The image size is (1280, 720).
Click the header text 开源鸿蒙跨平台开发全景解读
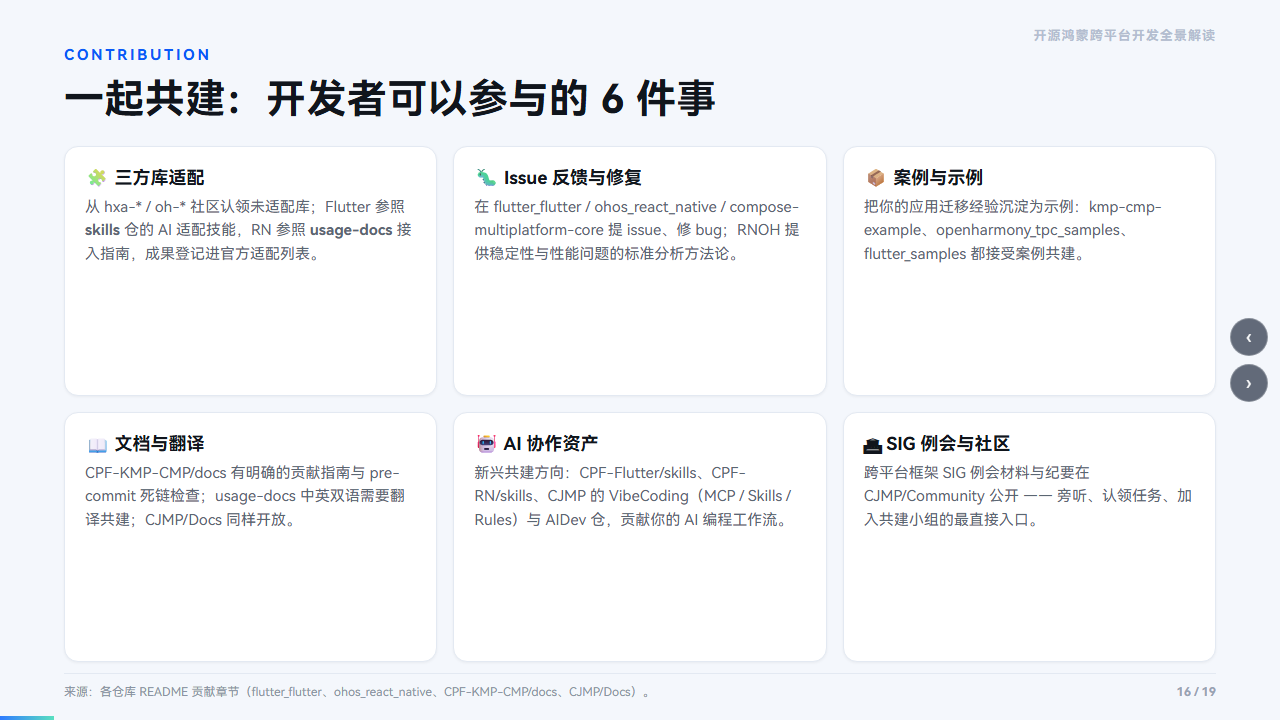coord(1124,35)
